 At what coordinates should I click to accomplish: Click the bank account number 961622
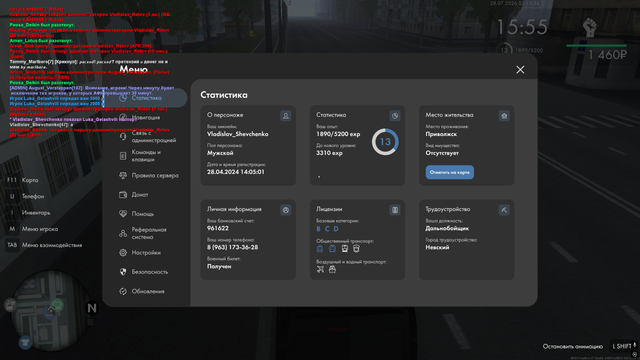(x=218, y=228)
